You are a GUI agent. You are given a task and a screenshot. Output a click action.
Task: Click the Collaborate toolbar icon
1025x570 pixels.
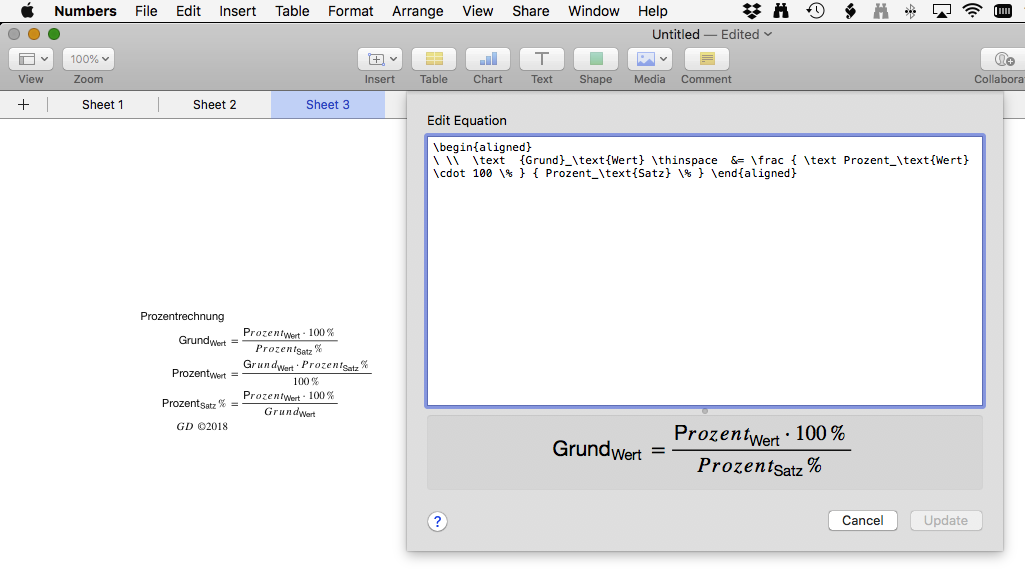(x=1003, y=59)
